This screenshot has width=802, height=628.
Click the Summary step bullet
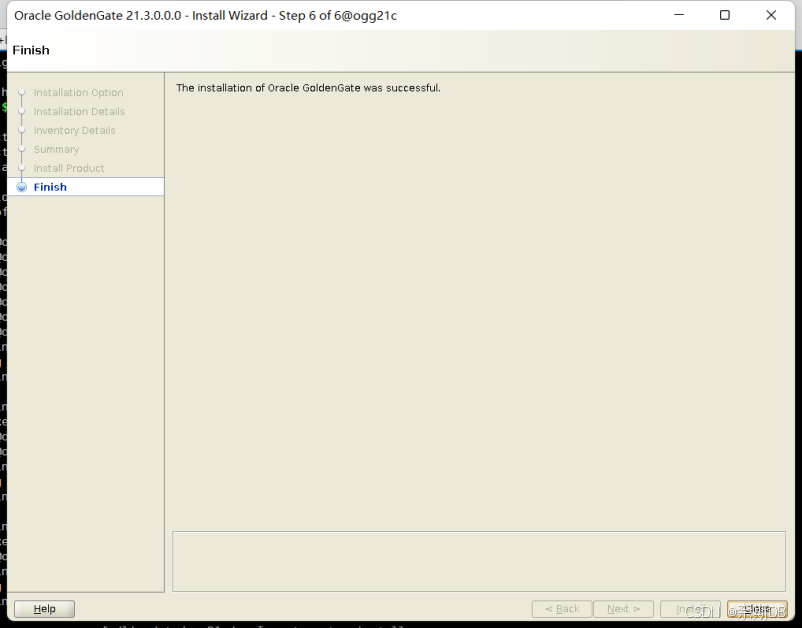click(21, 149)
